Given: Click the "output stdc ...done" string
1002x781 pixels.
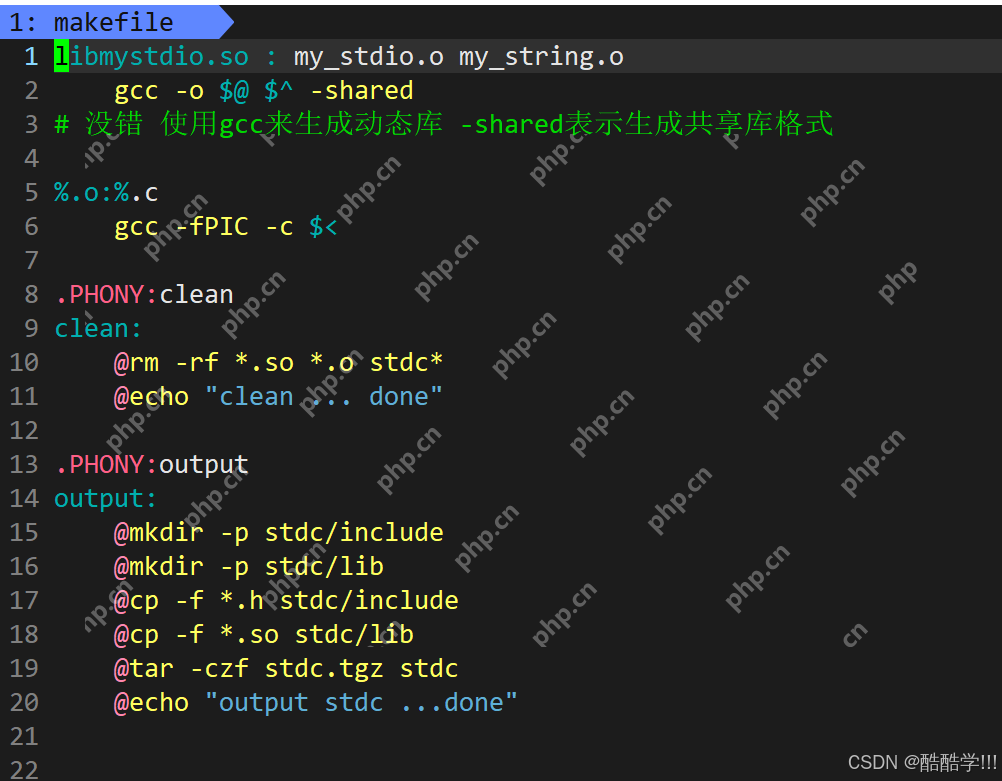Looking at the screenshot, I should tap(362, 702).
